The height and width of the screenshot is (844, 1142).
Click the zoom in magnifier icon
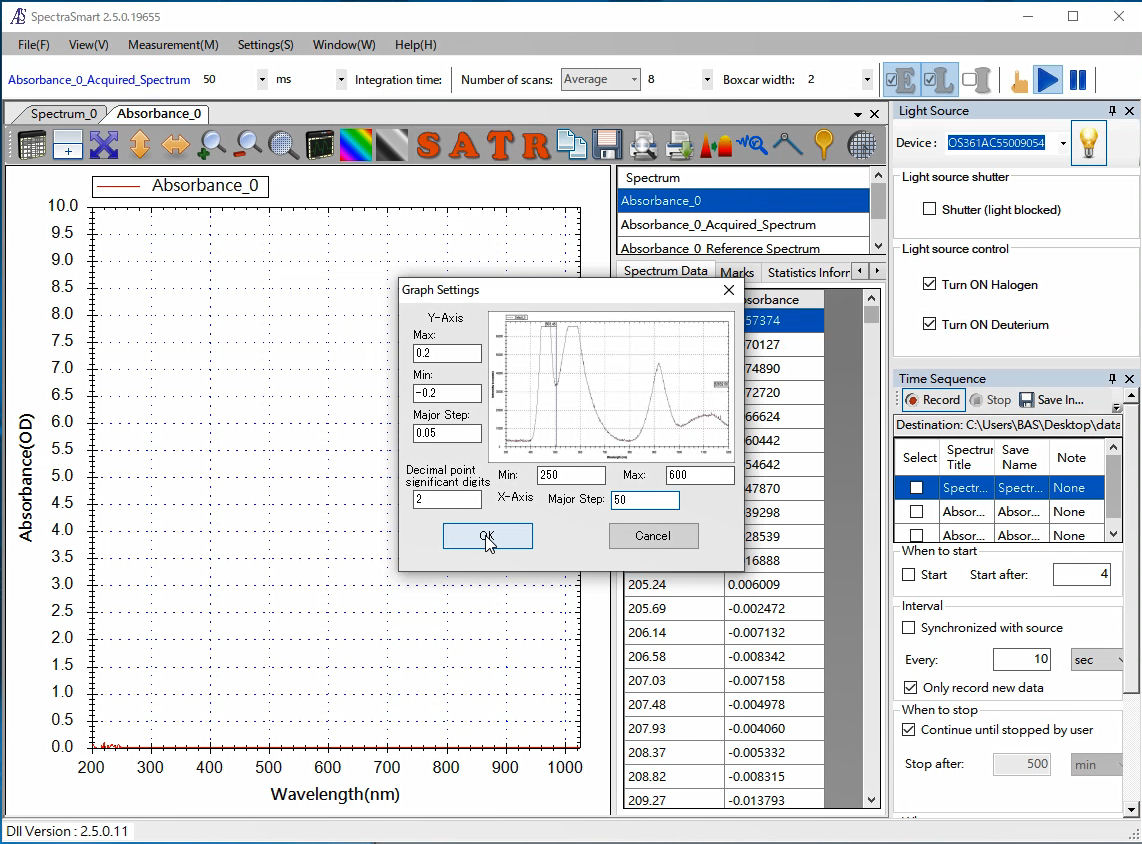[x=211, y=145]
